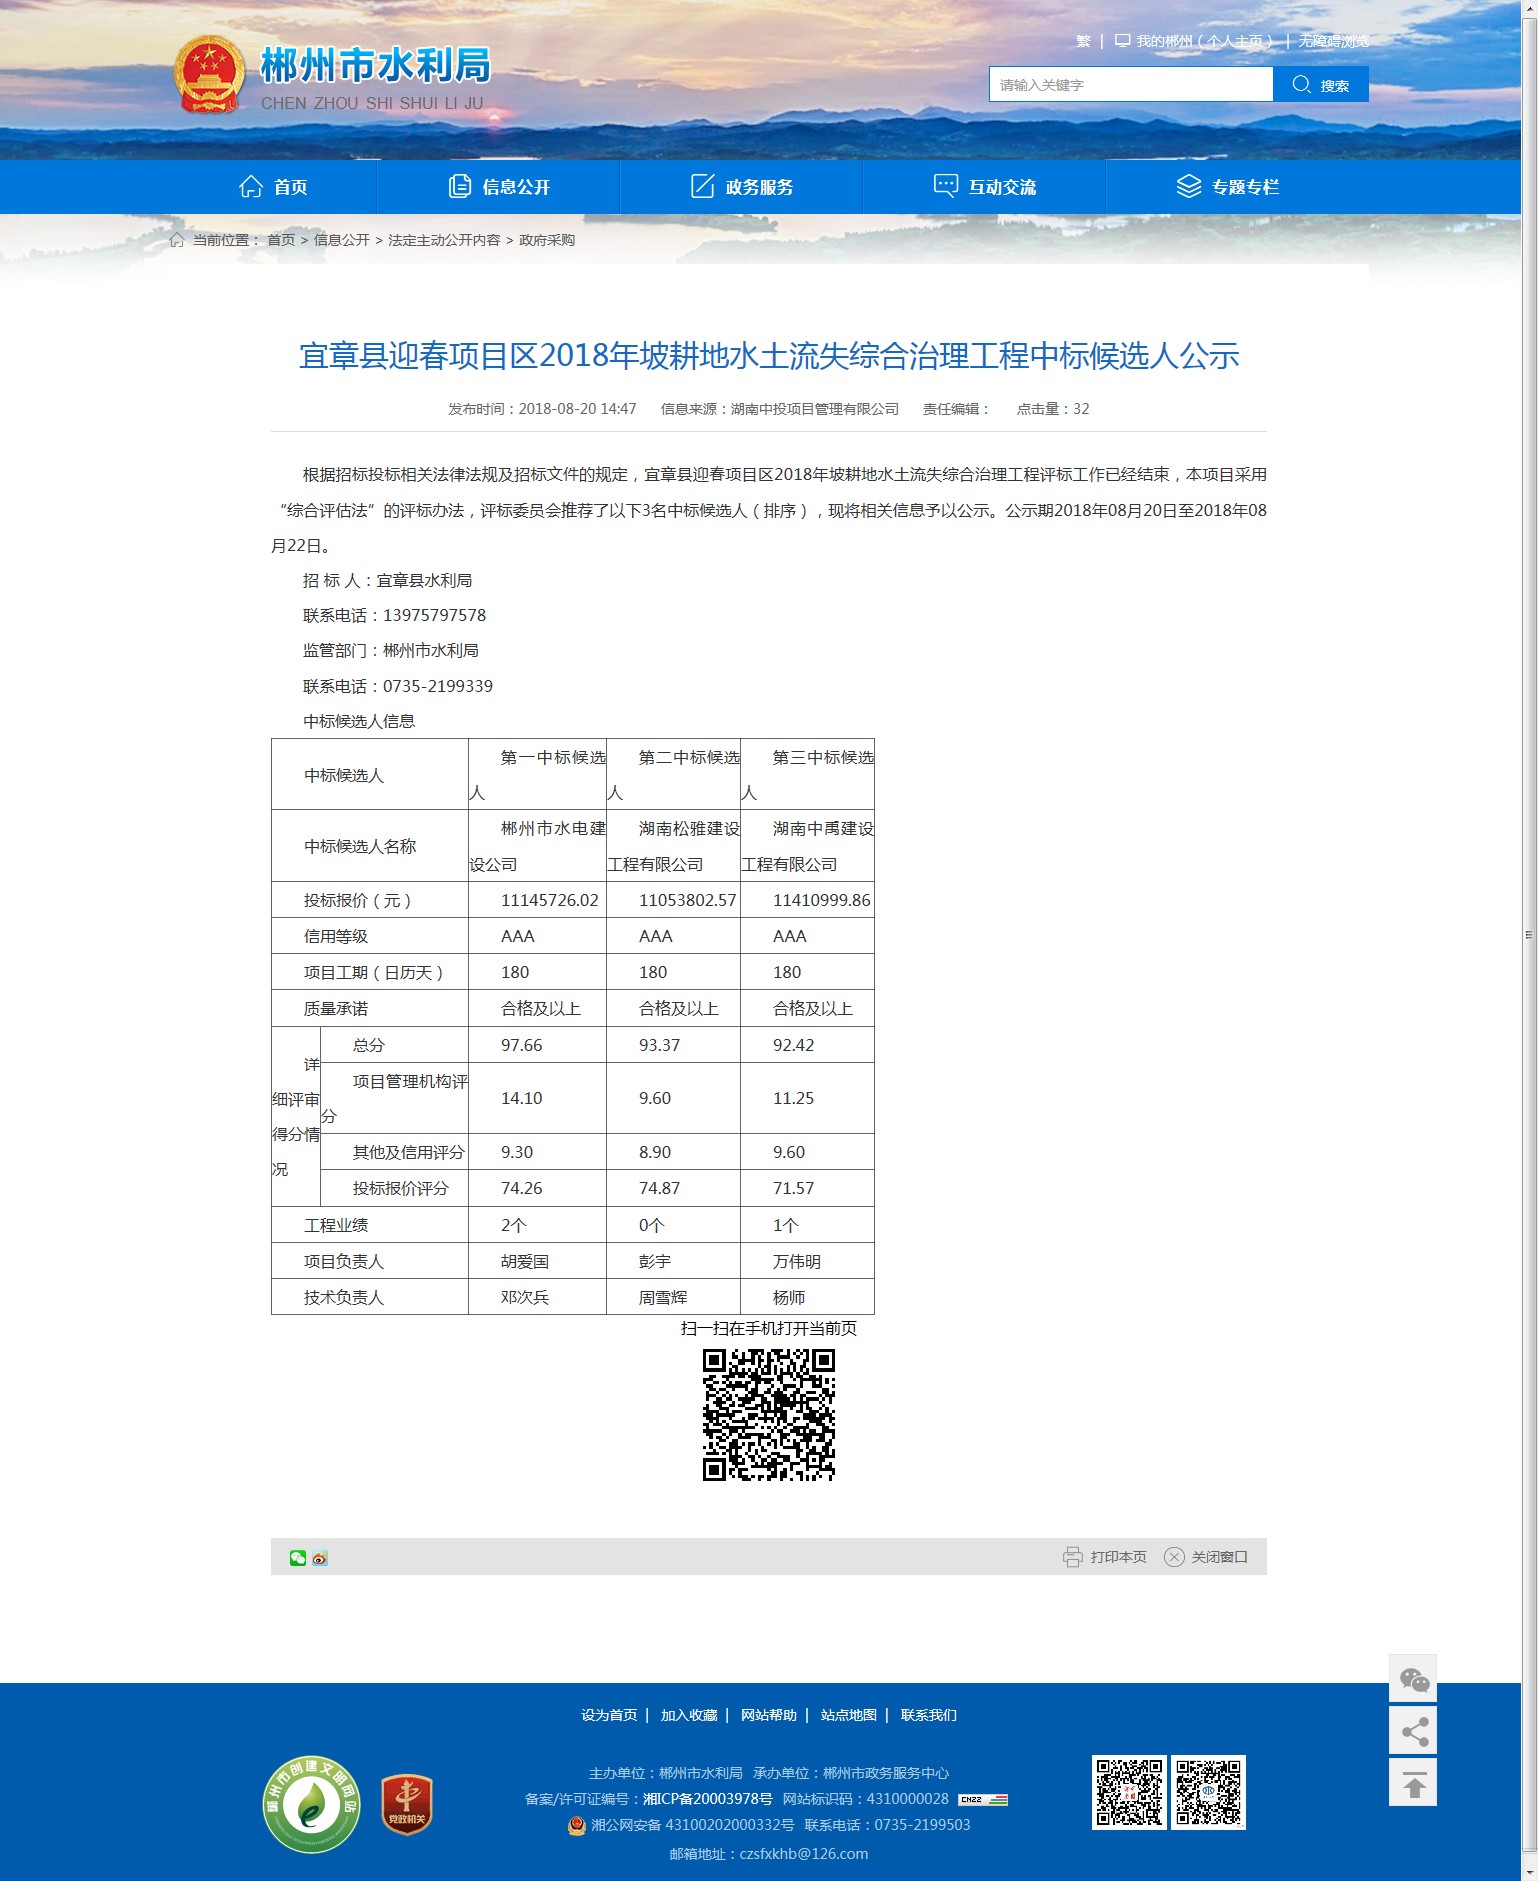
Task: Click the back-to-top arrow sidebar button
Action: point(1413,1783)
